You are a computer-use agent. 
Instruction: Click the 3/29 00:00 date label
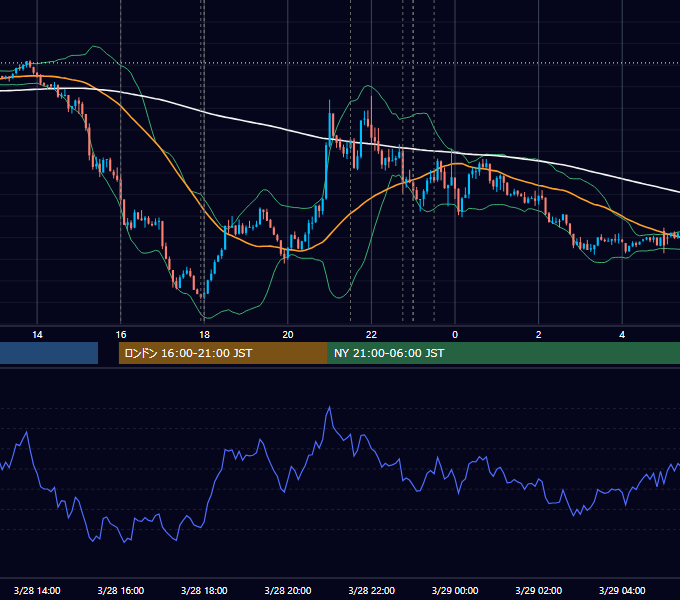[x=455, y=590]
